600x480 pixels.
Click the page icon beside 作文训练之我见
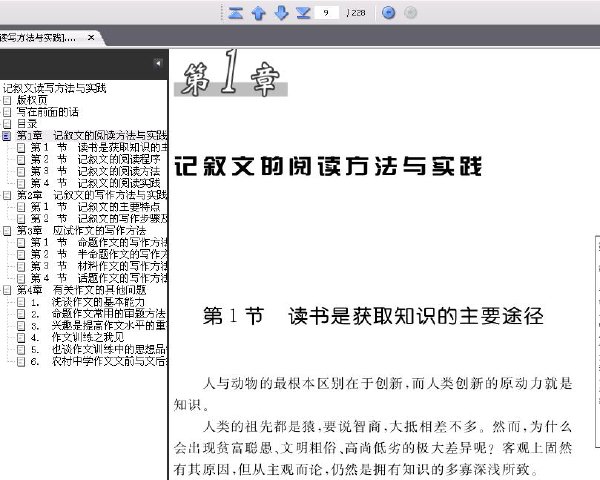(x=21, y=338)
